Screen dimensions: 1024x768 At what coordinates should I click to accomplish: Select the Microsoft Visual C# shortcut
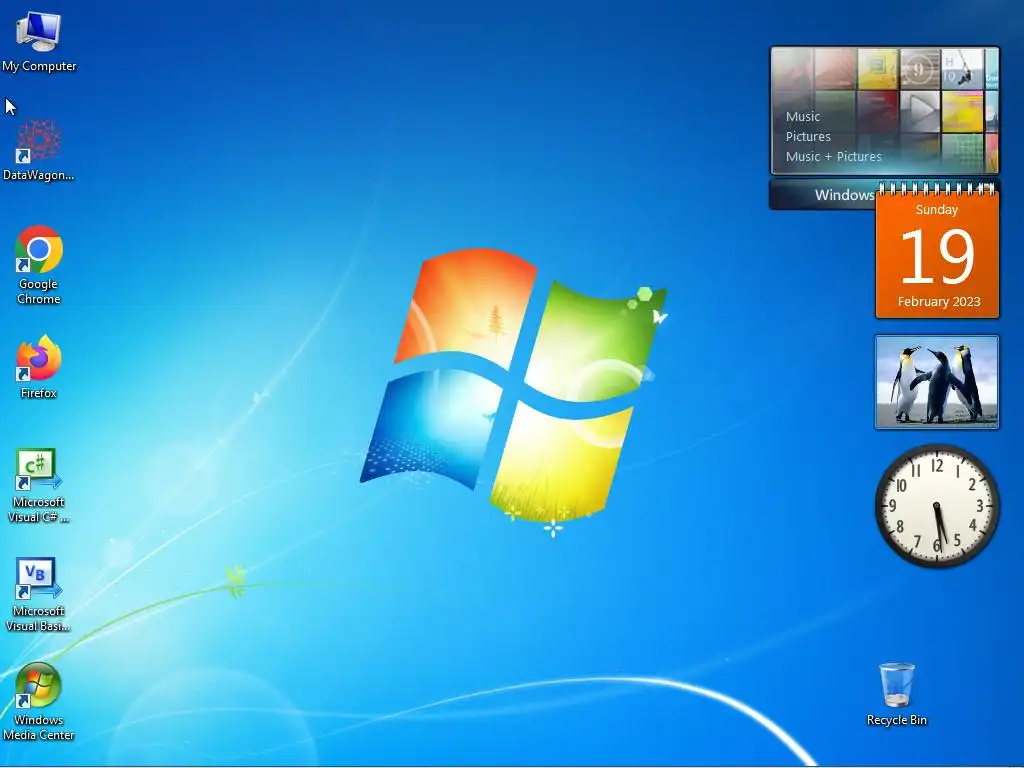pyautogui.click(x=39, y=485)
